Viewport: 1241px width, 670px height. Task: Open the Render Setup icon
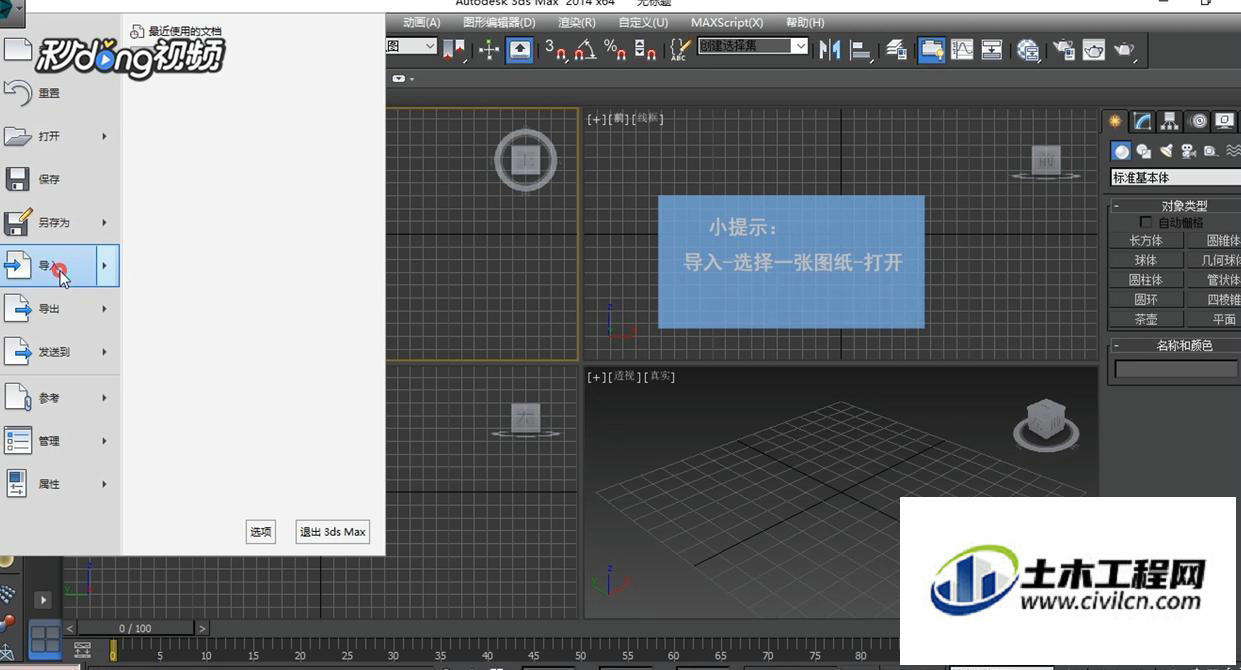[x=1064, y=50]
